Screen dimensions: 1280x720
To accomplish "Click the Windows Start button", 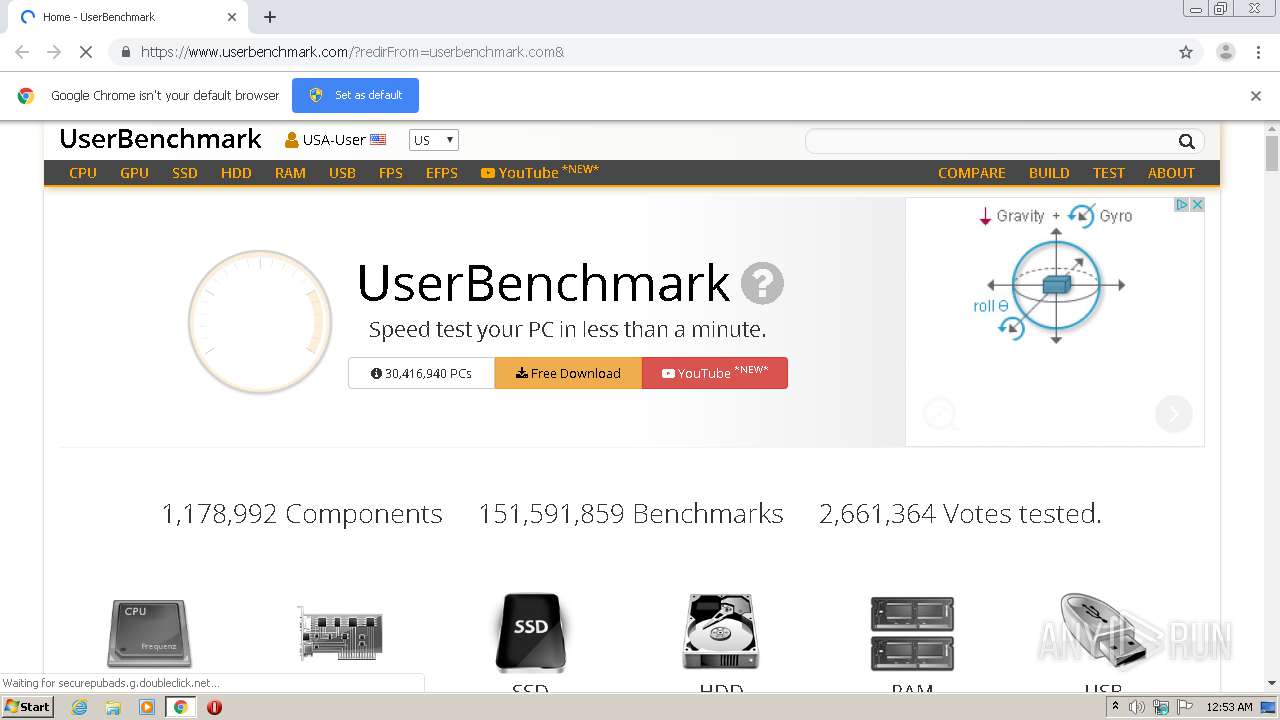I will point(28,707).
